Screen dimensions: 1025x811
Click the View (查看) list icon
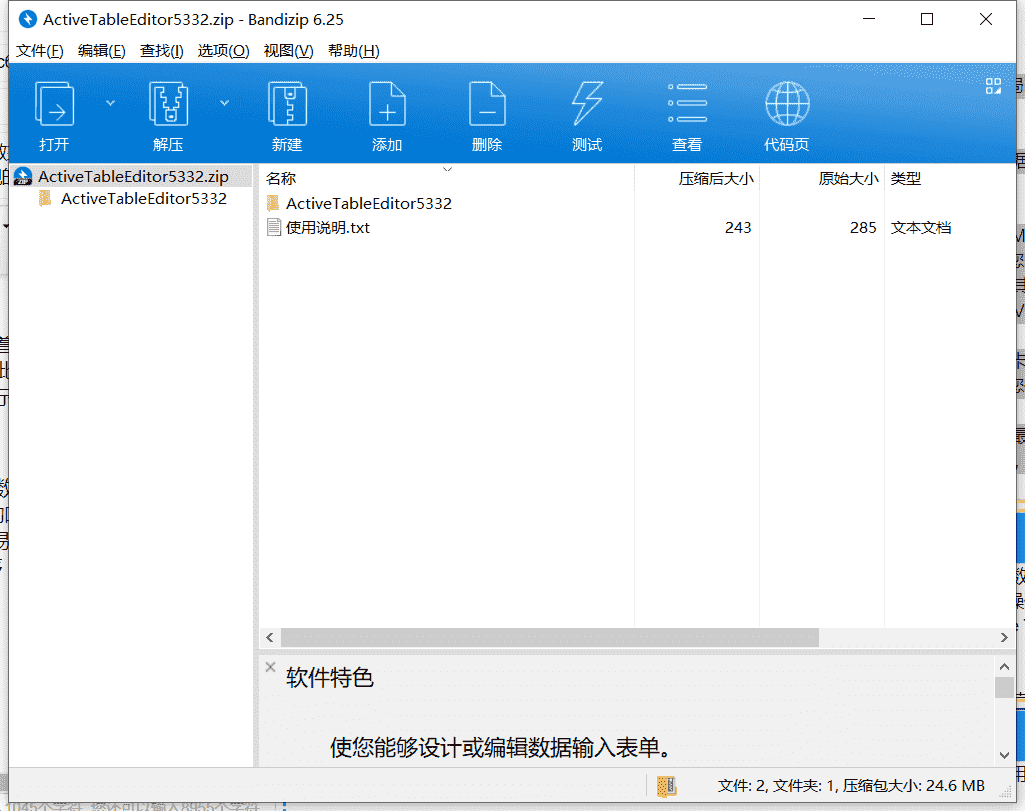coord(687,104)
